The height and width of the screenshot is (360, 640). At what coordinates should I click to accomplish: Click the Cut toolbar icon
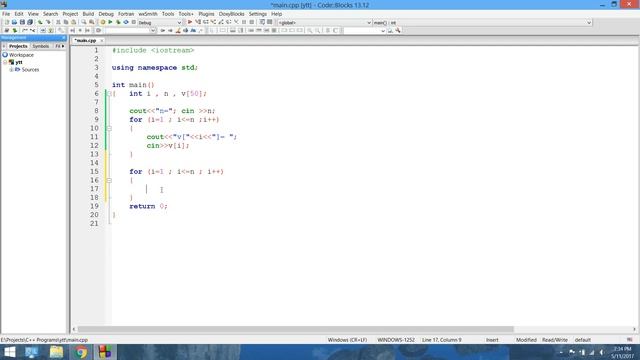coord(58,22)
